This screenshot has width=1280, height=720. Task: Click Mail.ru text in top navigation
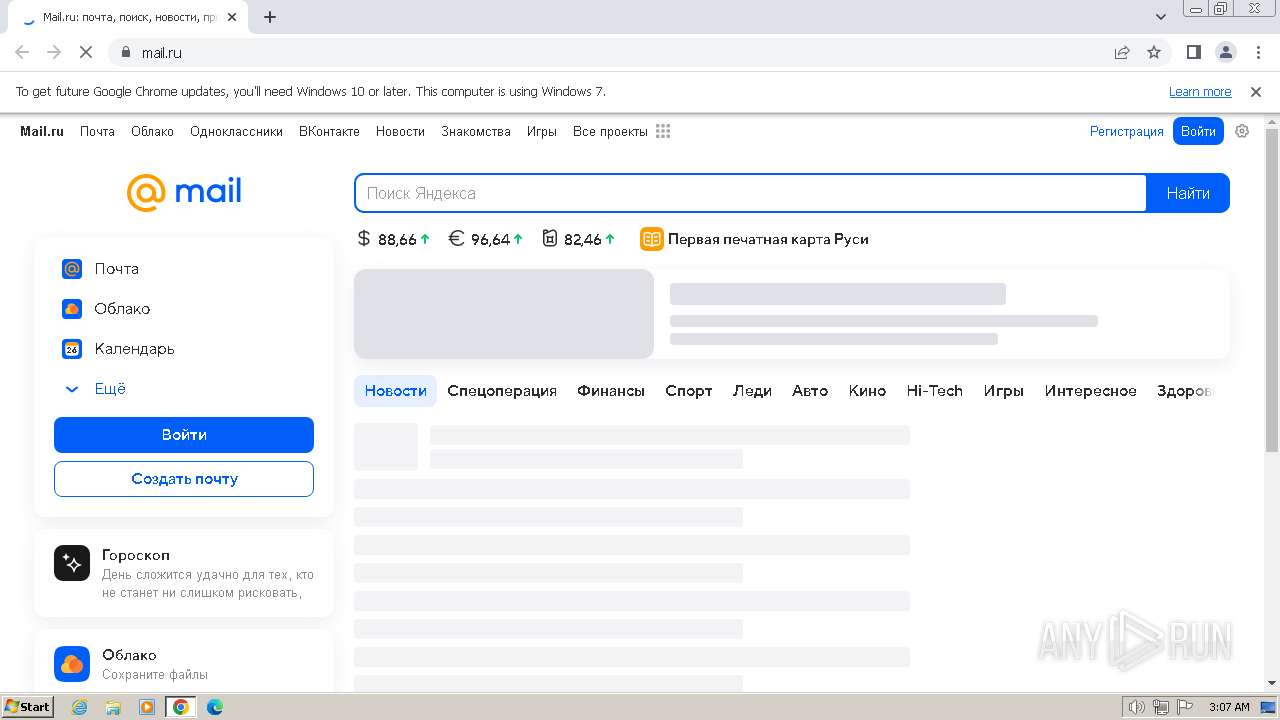pyautogui.click(x=42, y=131)
